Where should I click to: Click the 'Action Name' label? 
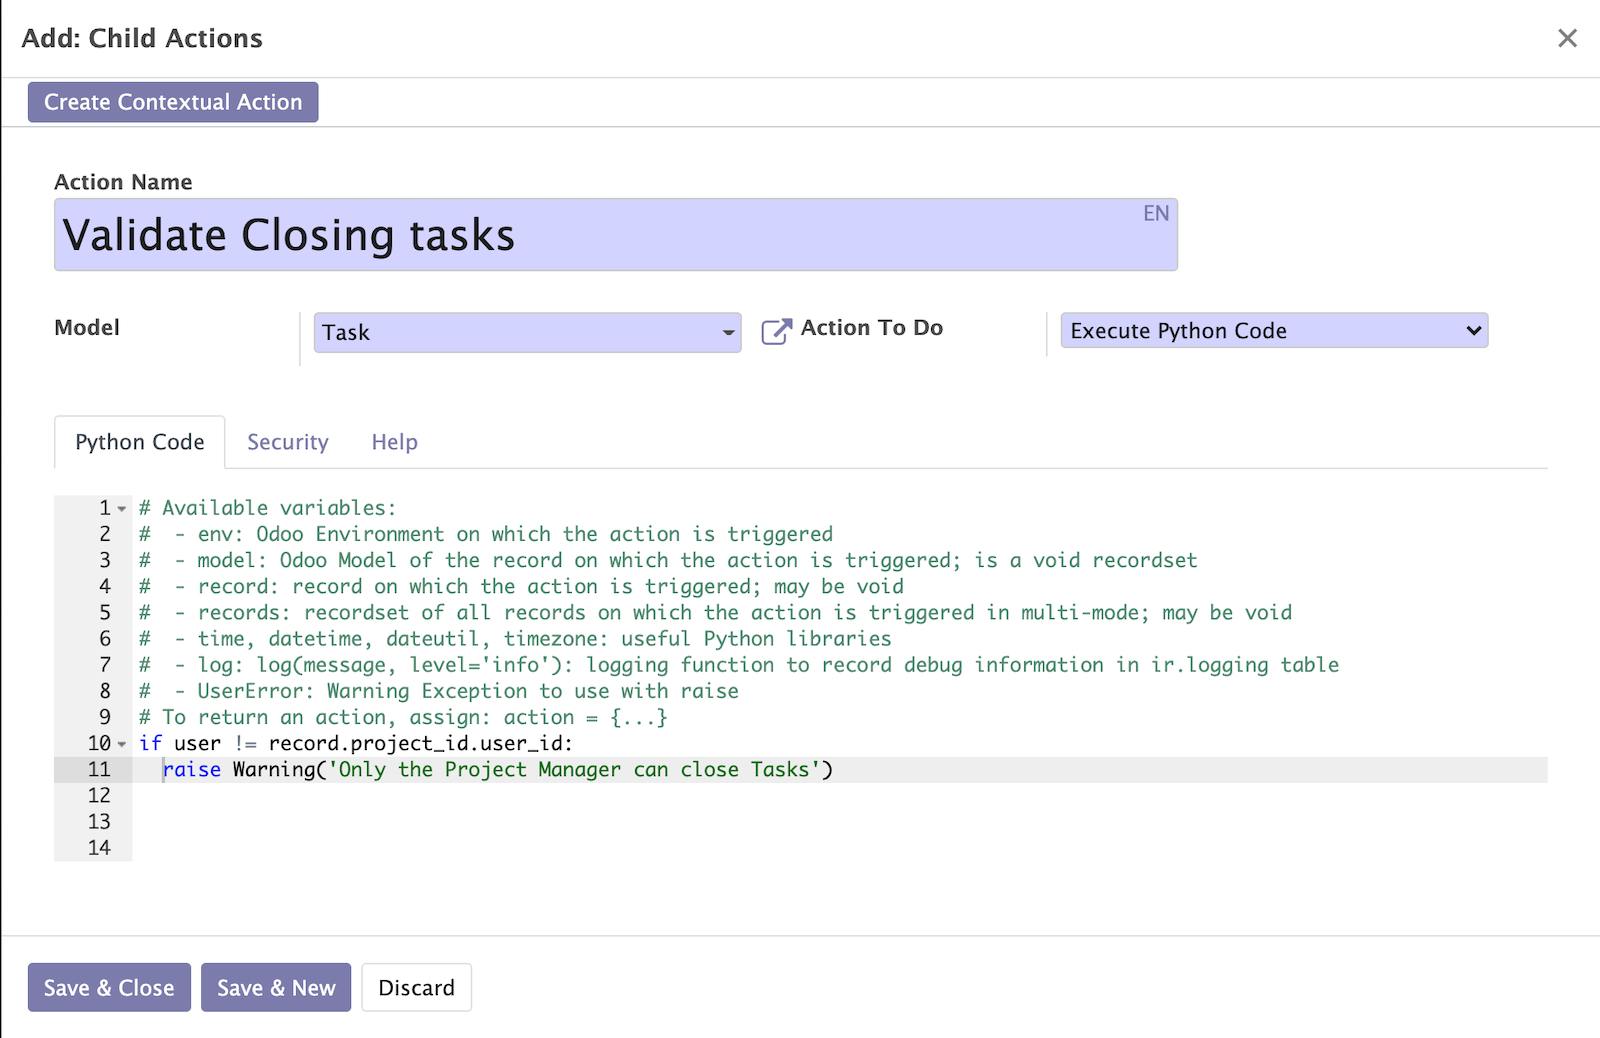point(123,182)
